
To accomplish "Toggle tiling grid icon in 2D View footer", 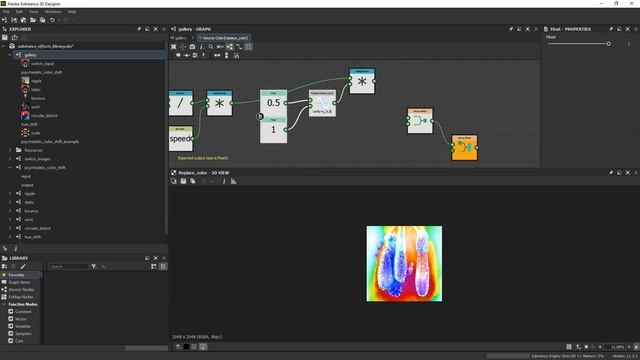I will pos(569,347).
